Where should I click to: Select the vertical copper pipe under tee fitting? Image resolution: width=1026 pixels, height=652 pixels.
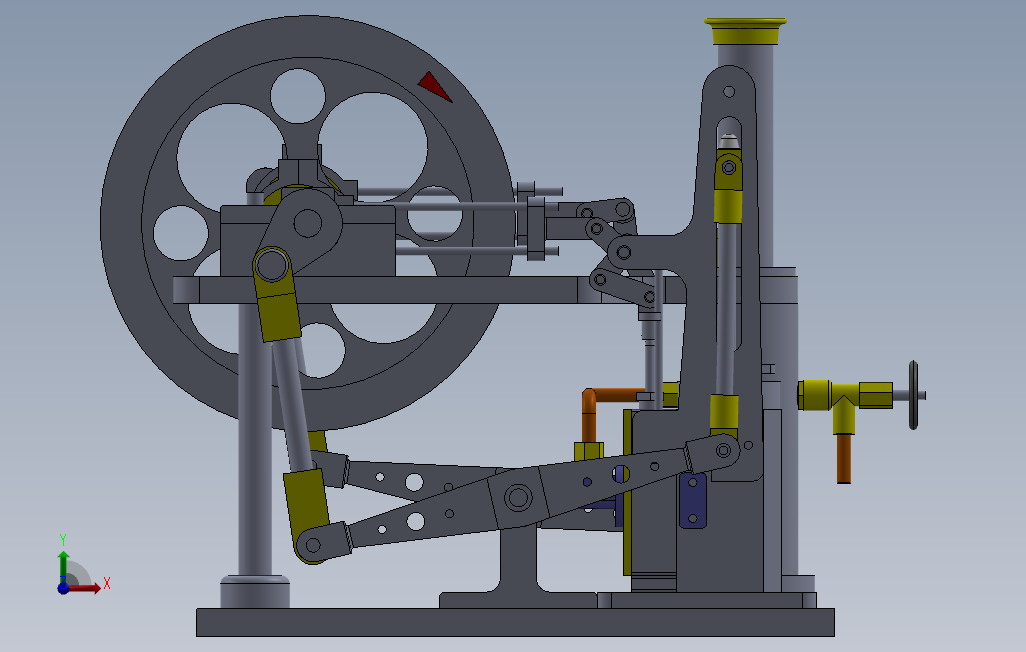[844, 458]
